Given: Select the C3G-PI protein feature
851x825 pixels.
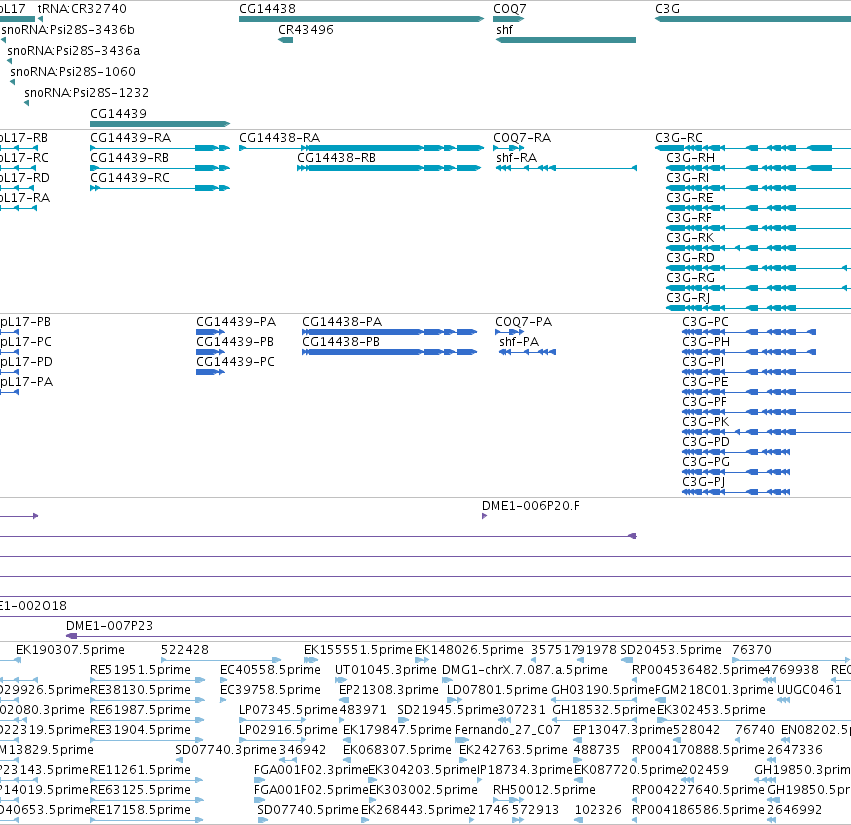Looking at the screenshot, I should tap(766, 372).
